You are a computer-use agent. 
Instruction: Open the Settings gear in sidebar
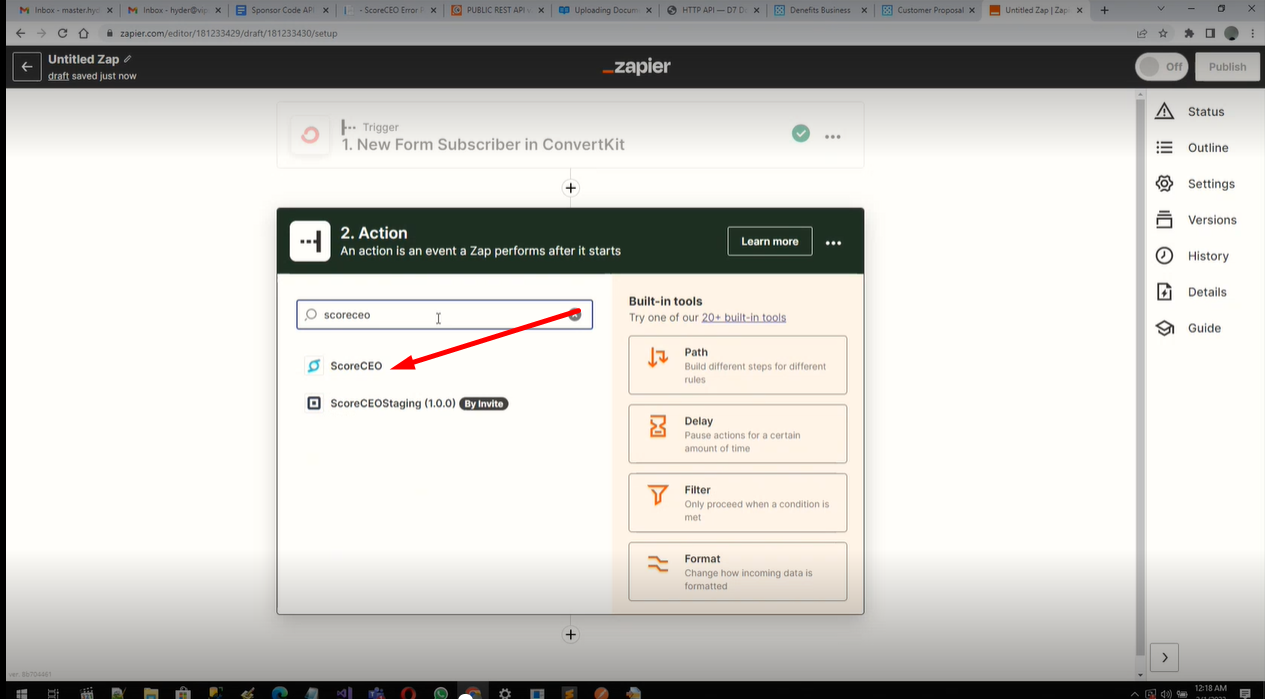coord(1195,184)
